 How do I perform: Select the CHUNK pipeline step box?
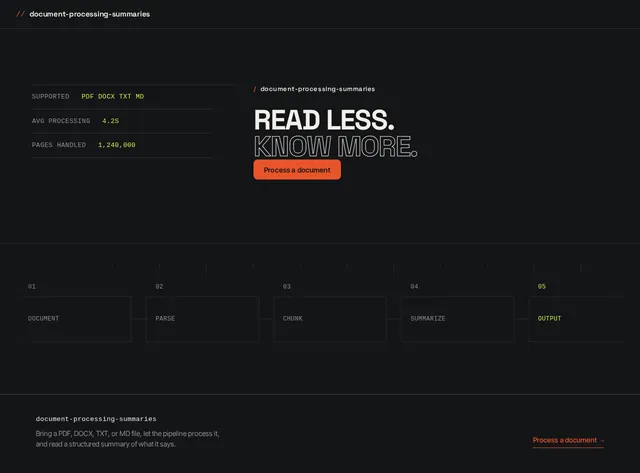coord(330,319)
